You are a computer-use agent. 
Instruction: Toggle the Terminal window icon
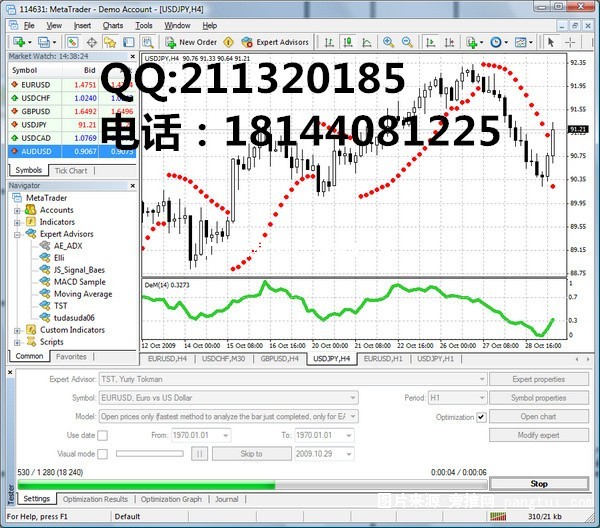coord(129,42)
